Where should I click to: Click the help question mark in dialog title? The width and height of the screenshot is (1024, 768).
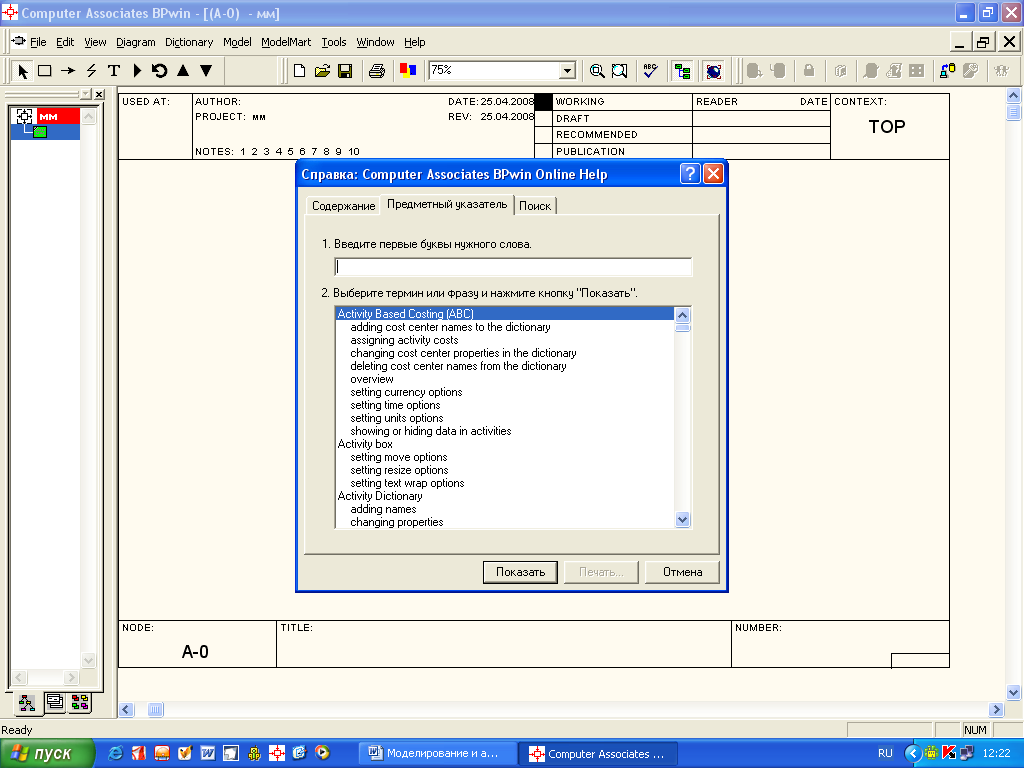coord(690,174)
